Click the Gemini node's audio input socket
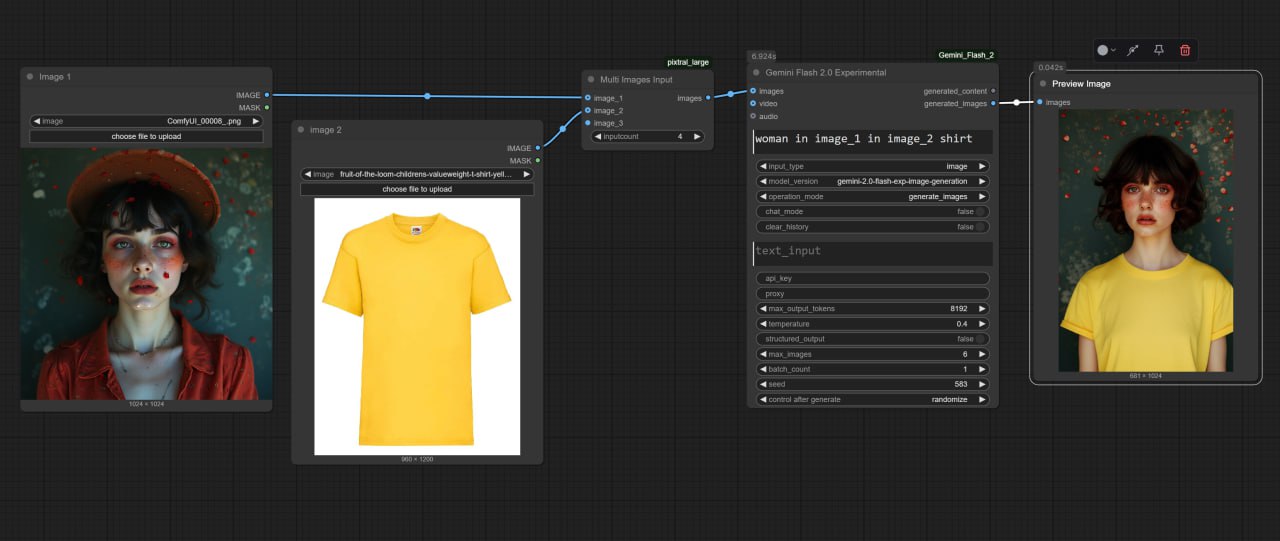 tap(753, 116)
